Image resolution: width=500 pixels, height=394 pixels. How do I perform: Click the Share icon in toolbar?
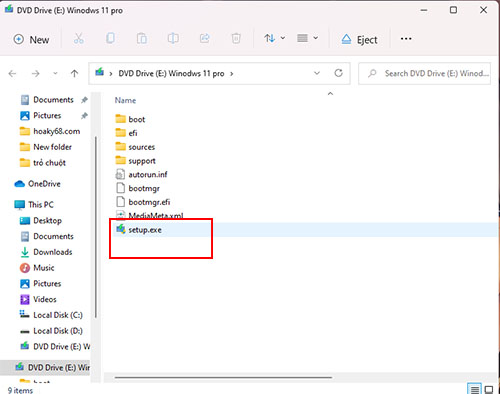[x=204, y=38]
